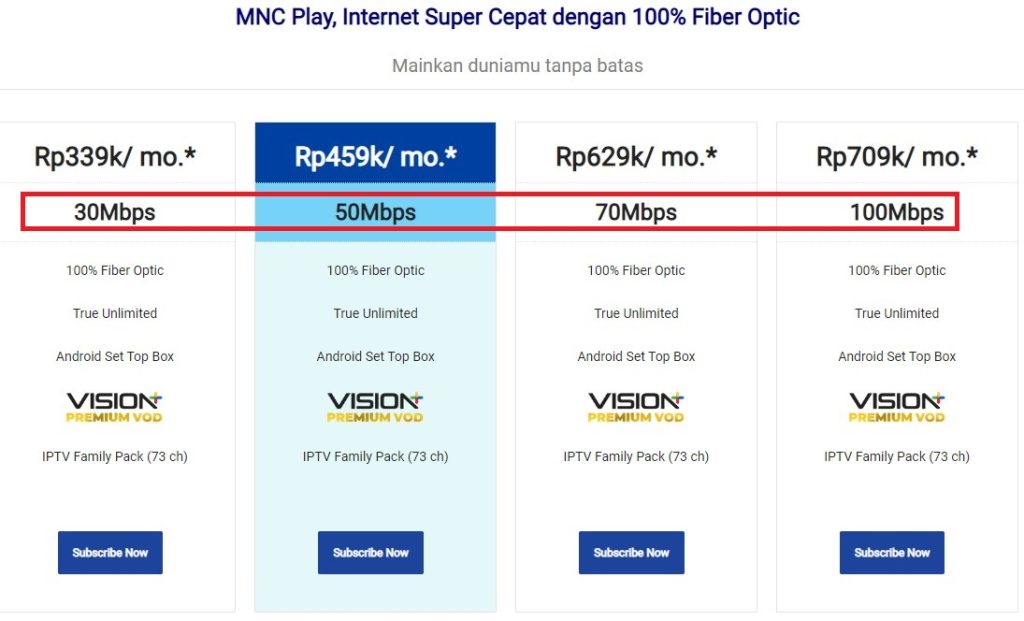The height and width of the screenshot is (621, 1024).
Task: Click True Unlimited in the first plan card
Action: tap(114, 313)
